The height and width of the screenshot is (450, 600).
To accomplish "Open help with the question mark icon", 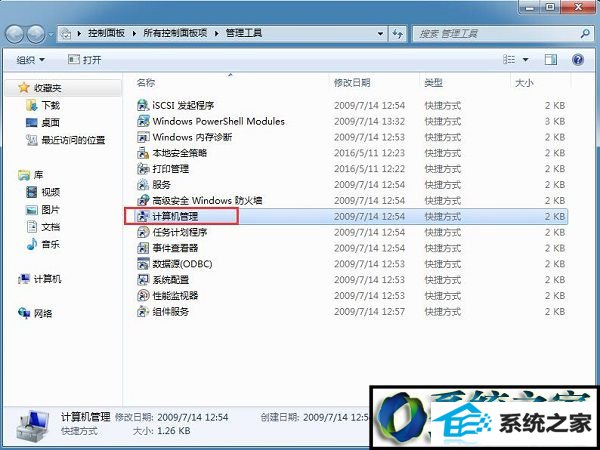I will pyautogui.click(x=578, y=60).
